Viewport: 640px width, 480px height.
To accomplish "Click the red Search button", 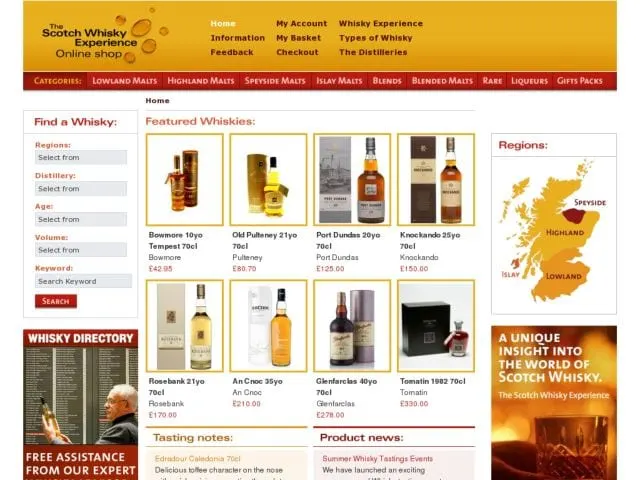I will (56, 301).
